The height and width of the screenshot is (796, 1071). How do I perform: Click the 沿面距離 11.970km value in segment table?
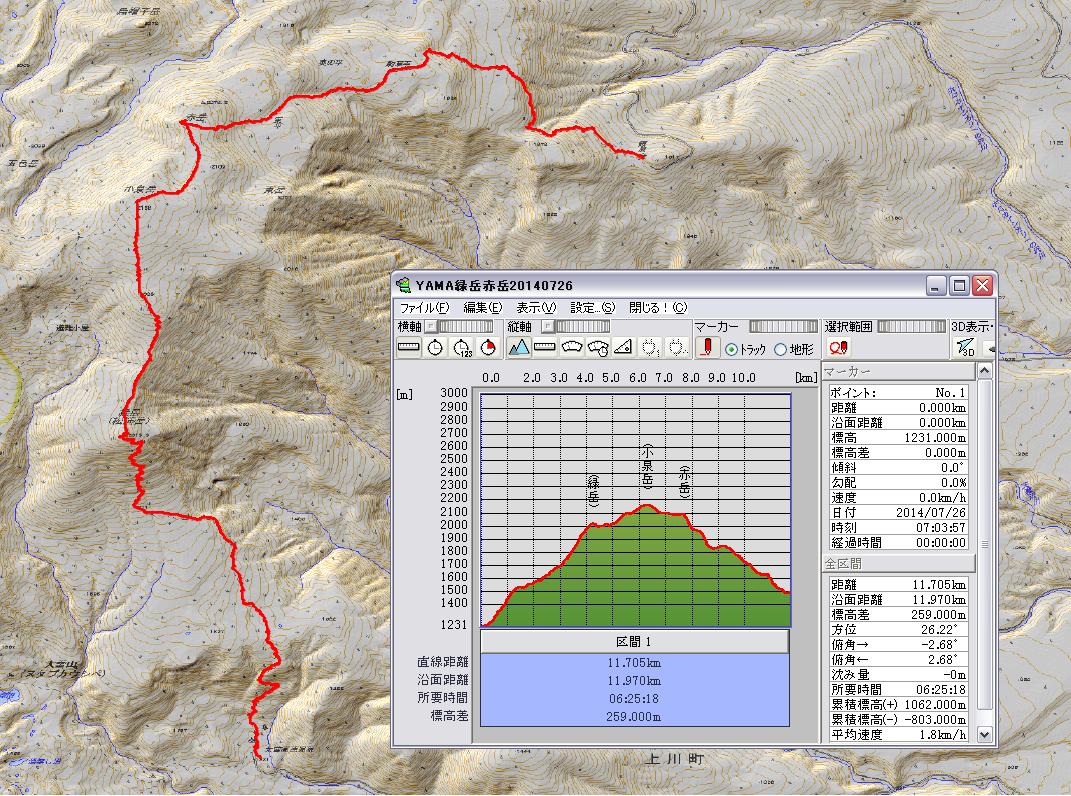[634, 681]
